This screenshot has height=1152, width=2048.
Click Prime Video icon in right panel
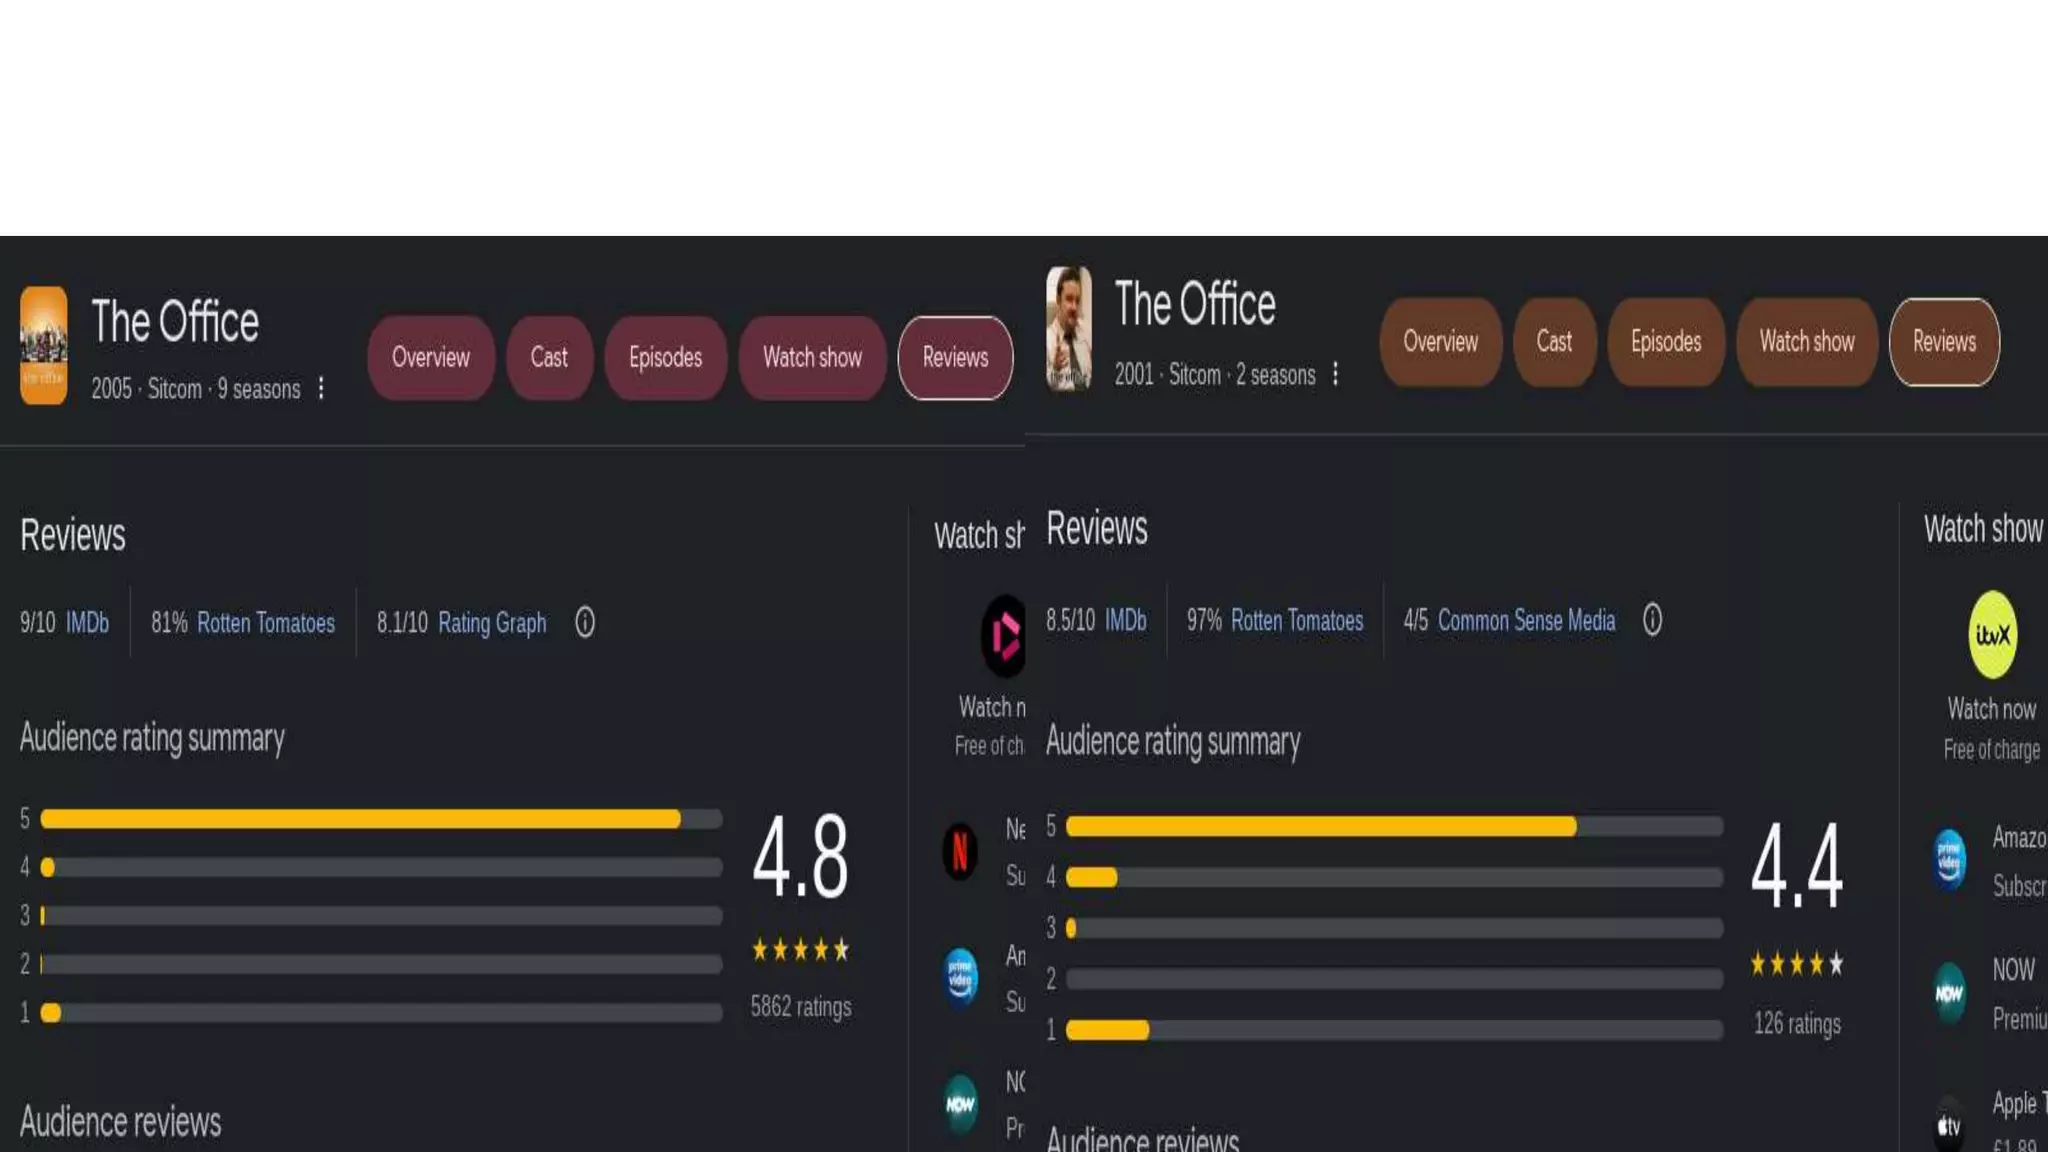point(1949,860)
